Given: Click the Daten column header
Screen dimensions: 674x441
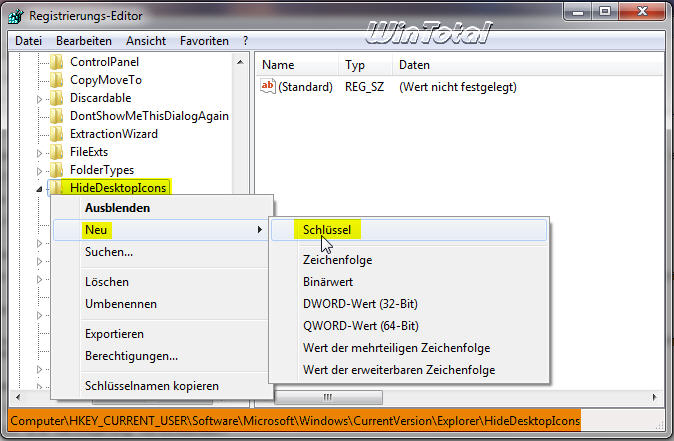Looking at the screenshot, I should click(528, 65).
